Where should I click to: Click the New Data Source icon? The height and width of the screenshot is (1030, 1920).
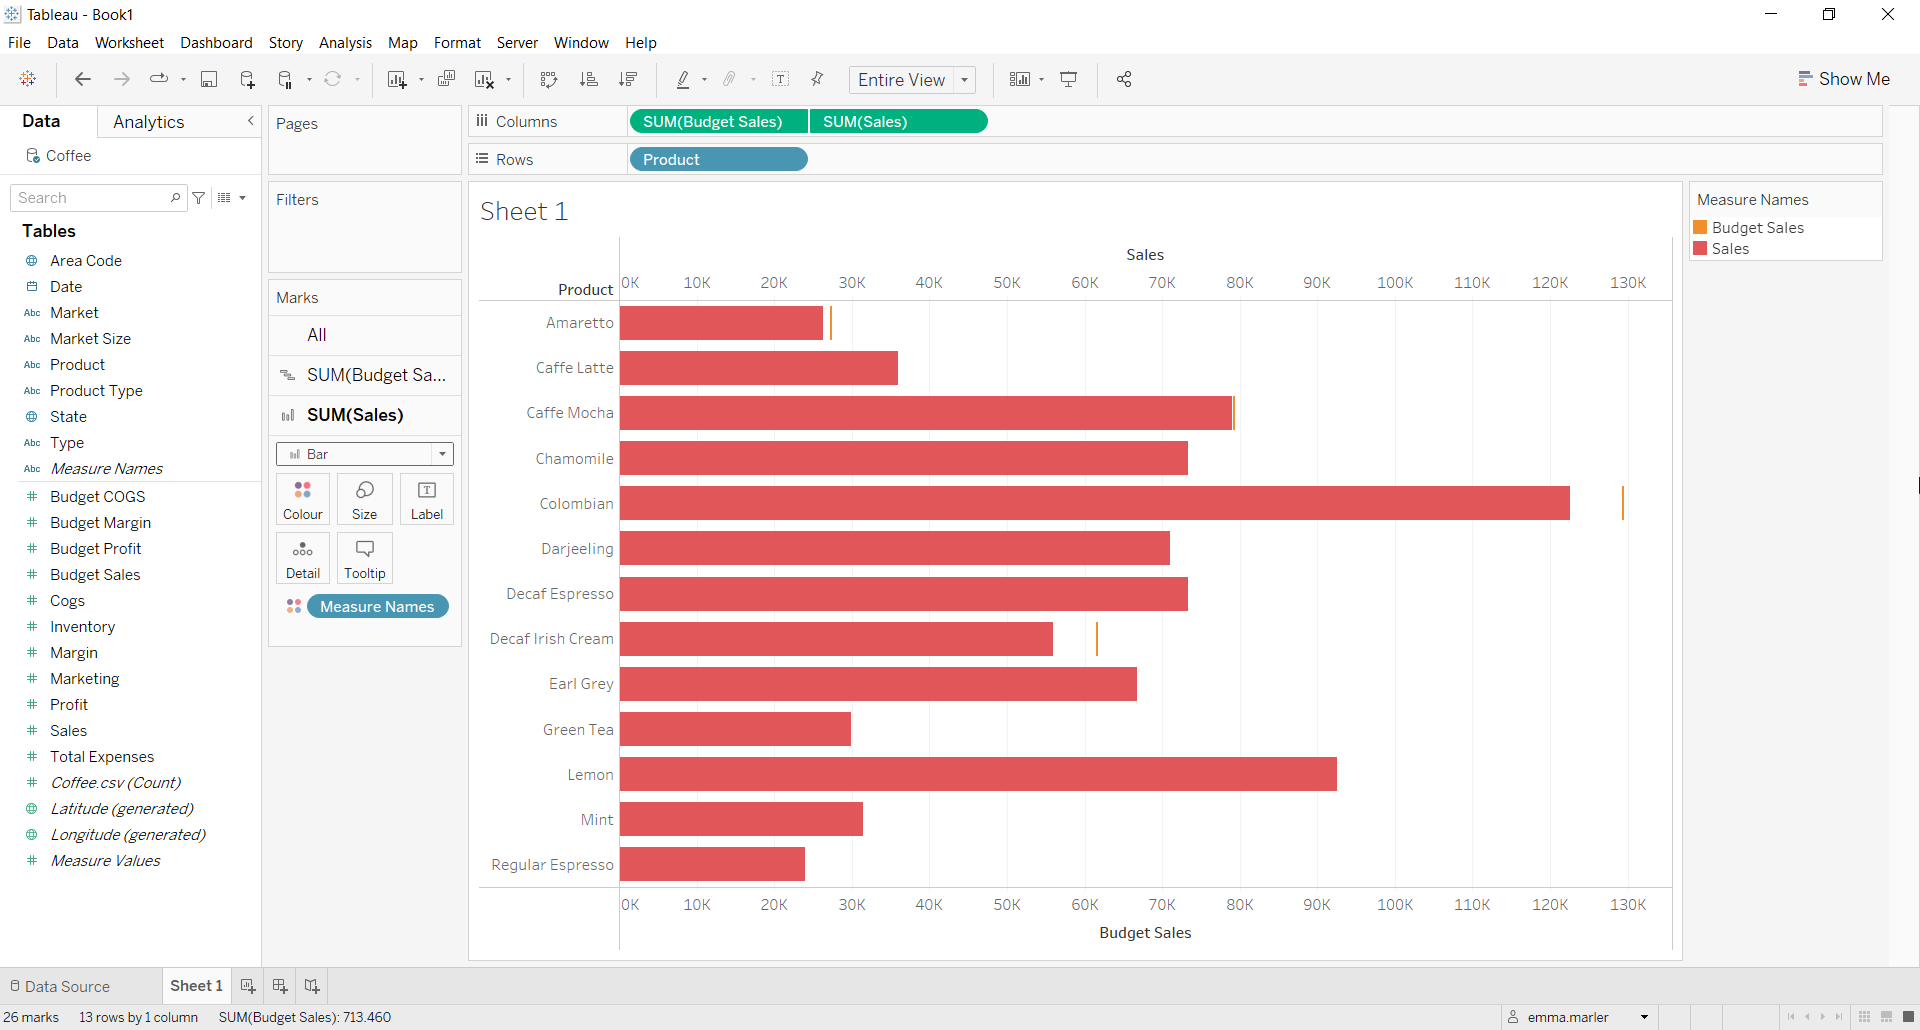coord(247,79)
